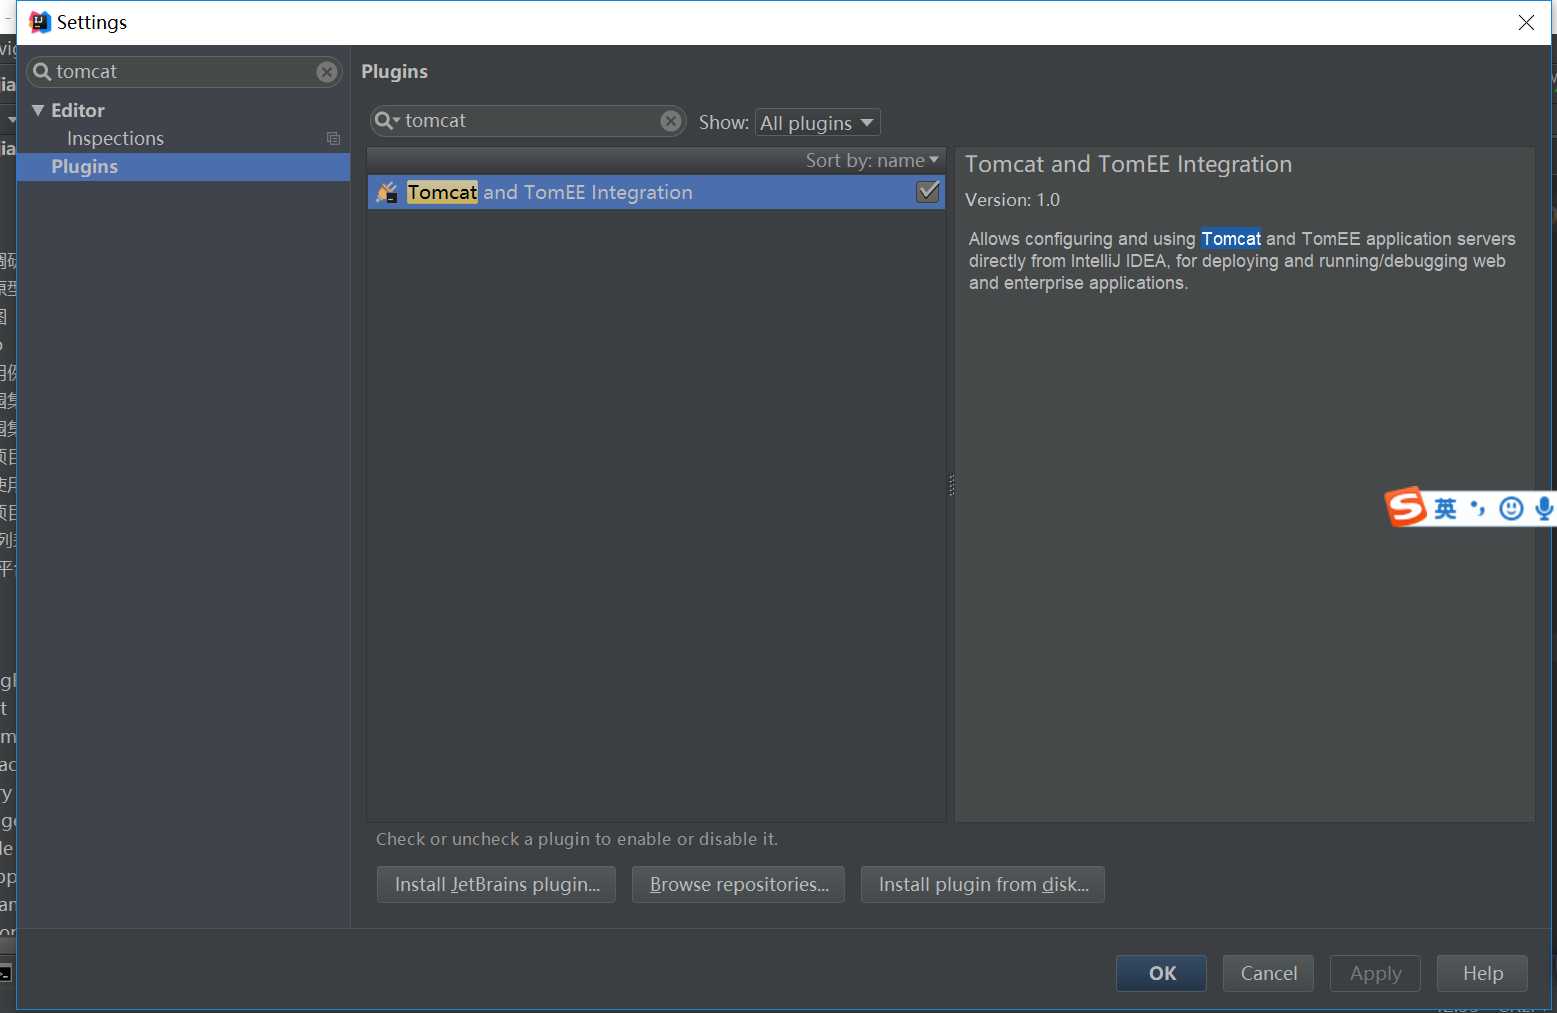The height and width of the screenshot is (1013, 1557).
Task: Click Browse repositories button
Action: click(x=739, y=884)
